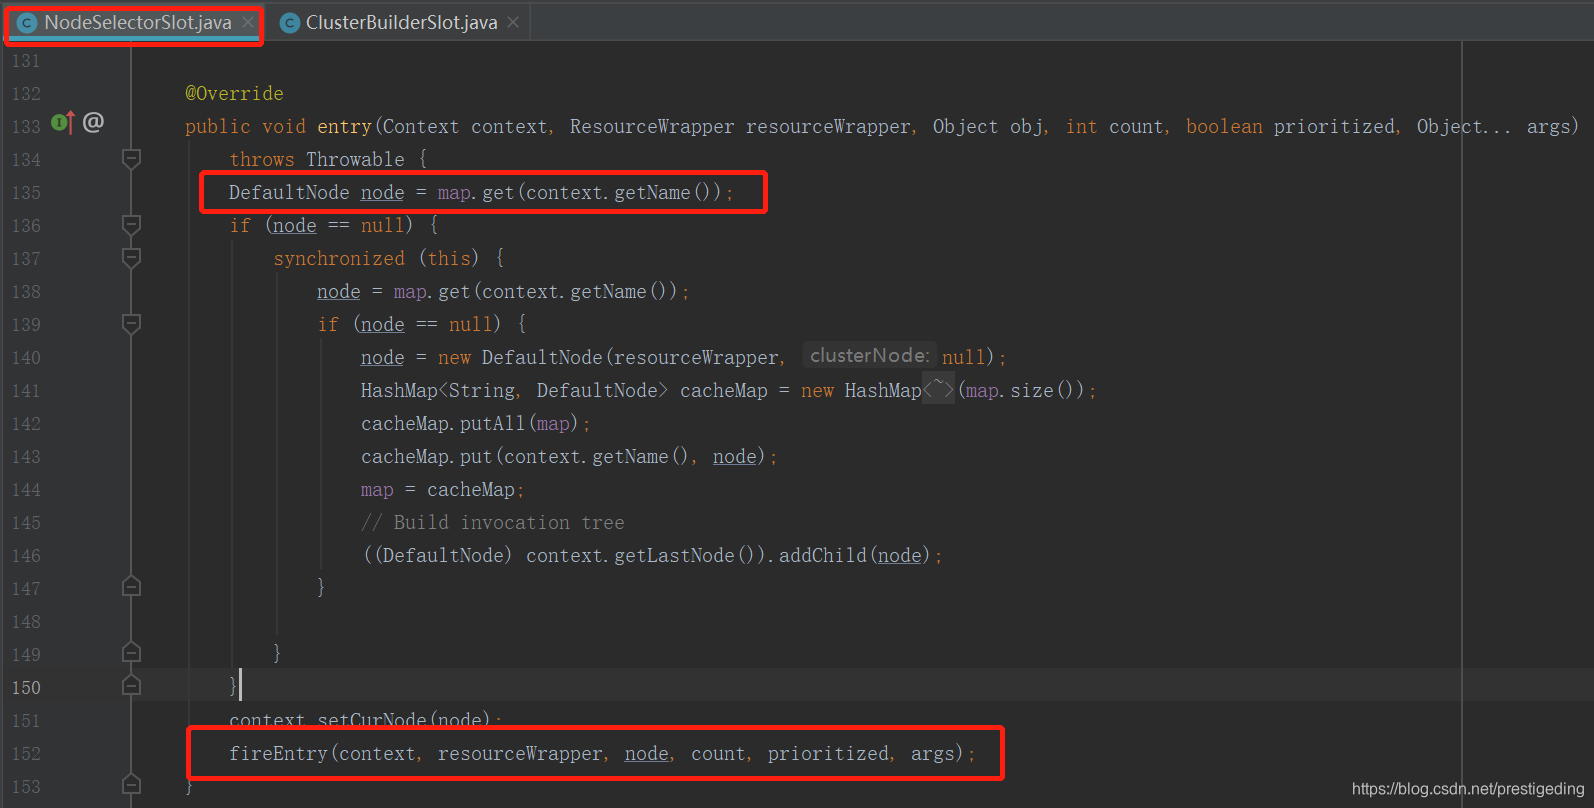Collapse the if block fold at line 136
This screenshot has width=1594, height=808.
point(131,224)
